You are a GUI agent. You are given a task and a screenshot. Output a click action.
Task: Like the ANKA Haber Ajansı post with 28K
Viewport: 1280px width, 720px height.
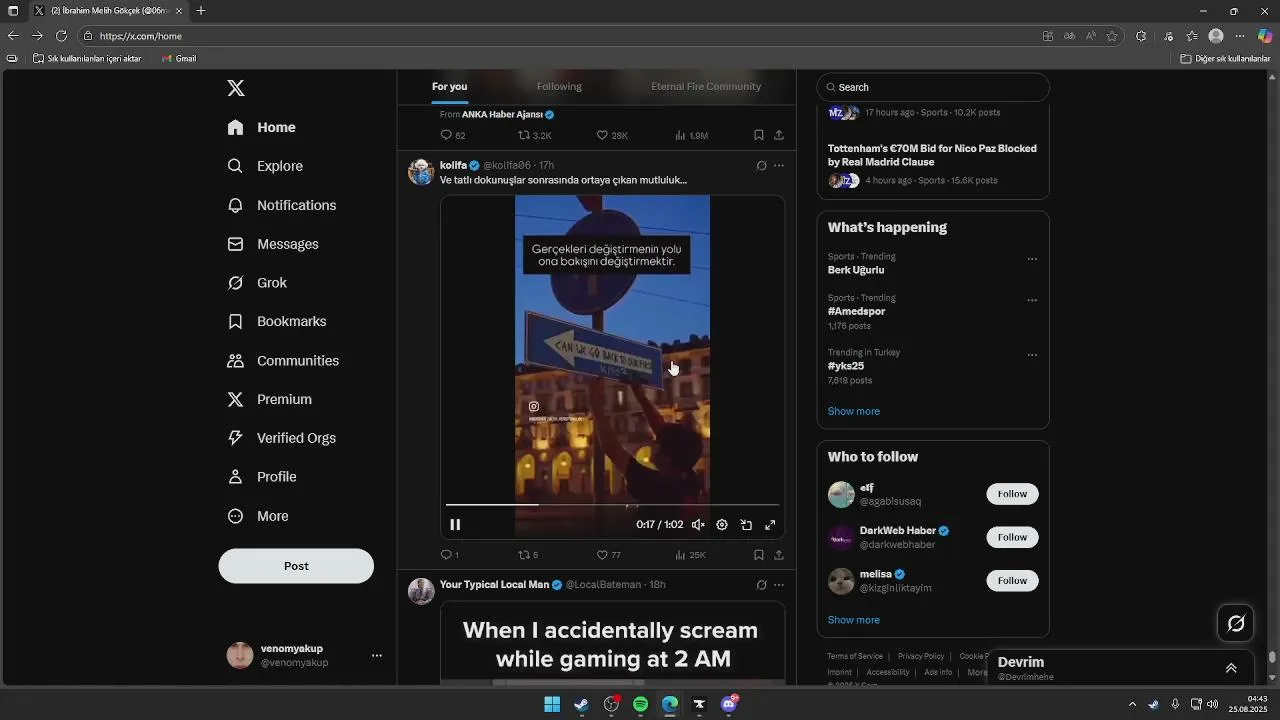(x=611, y=135)
